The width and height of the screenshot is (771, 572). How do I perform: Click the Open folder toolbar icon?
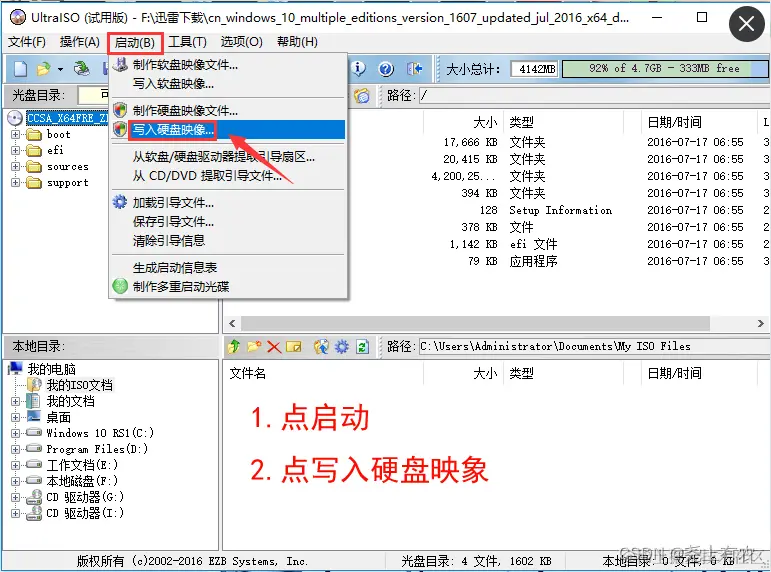coord(44,69)
